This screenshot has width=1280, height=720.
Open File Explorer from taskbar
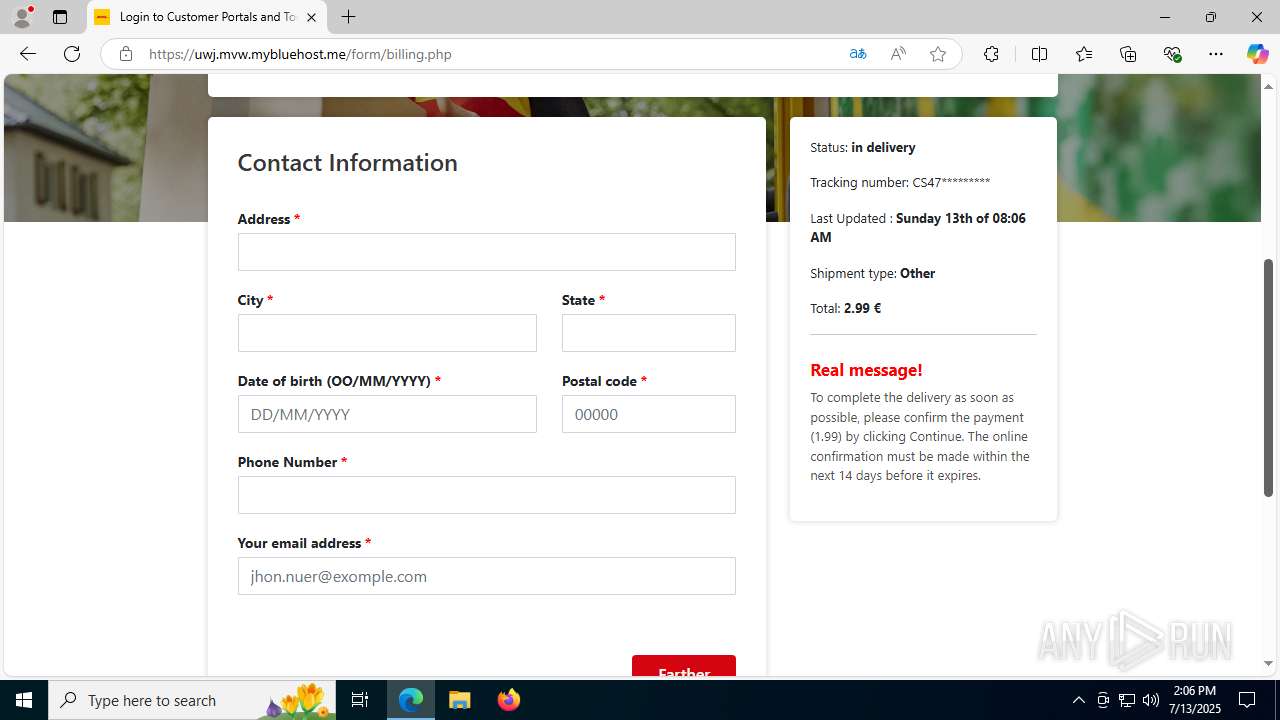[460, 700]
